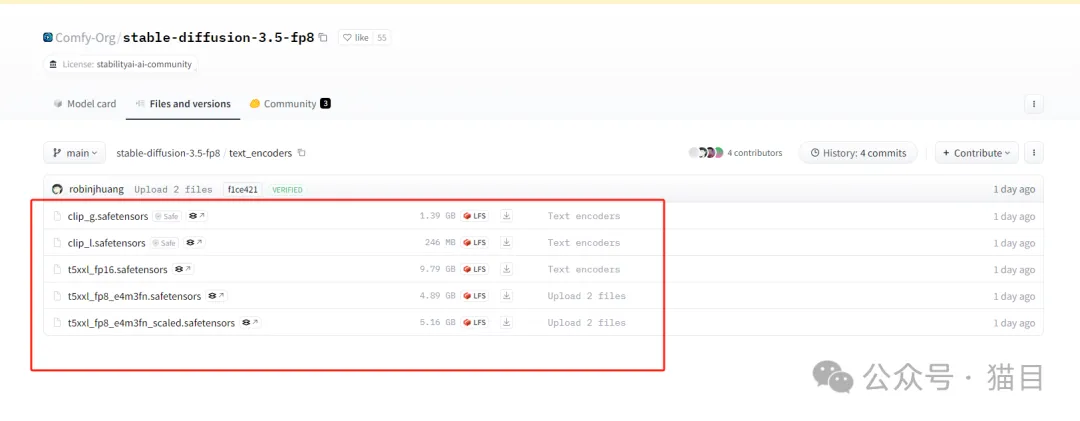Open Text encoders commit on clip_l row
This screenshot has height=421, width=1080.
pos(583,243)
